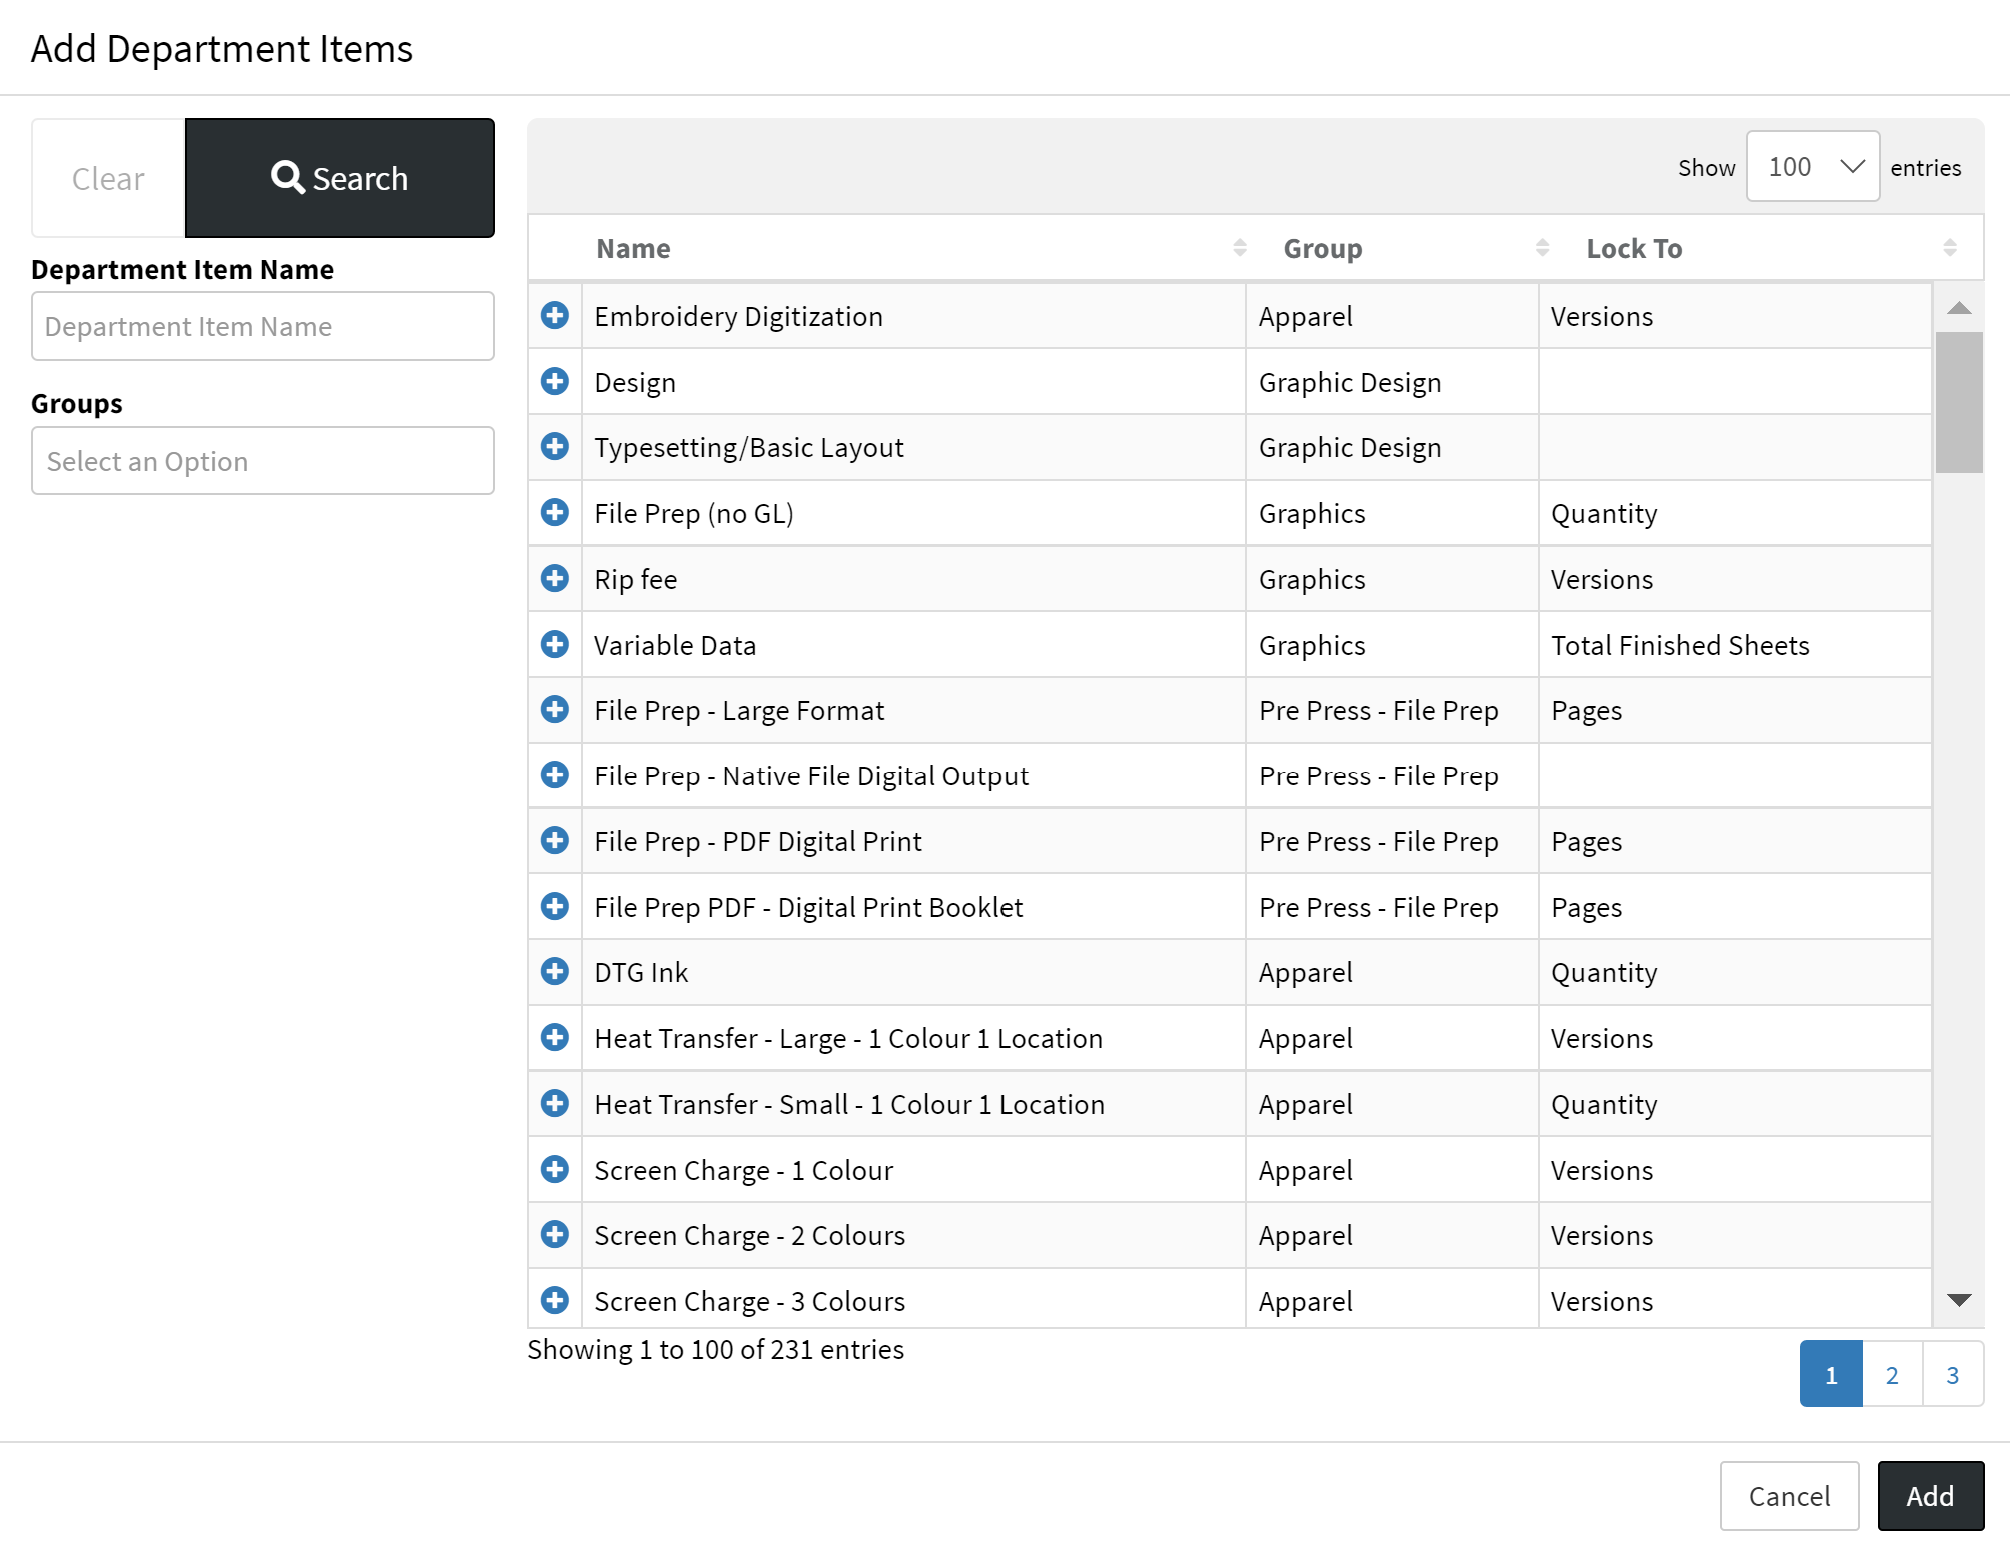Add Typesetting/Basic Layout with plus icon

(555, 446)
